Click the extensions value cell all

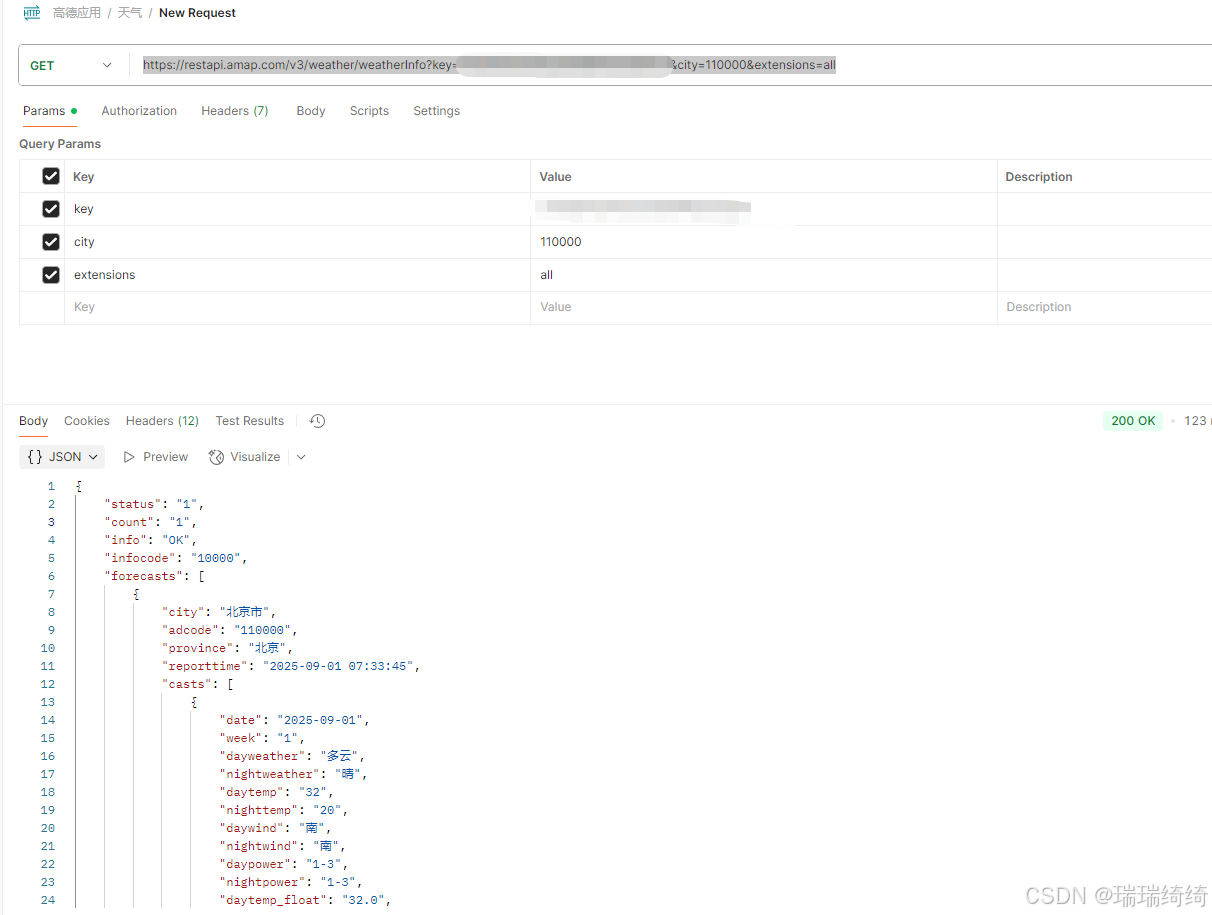click(763, 275)
